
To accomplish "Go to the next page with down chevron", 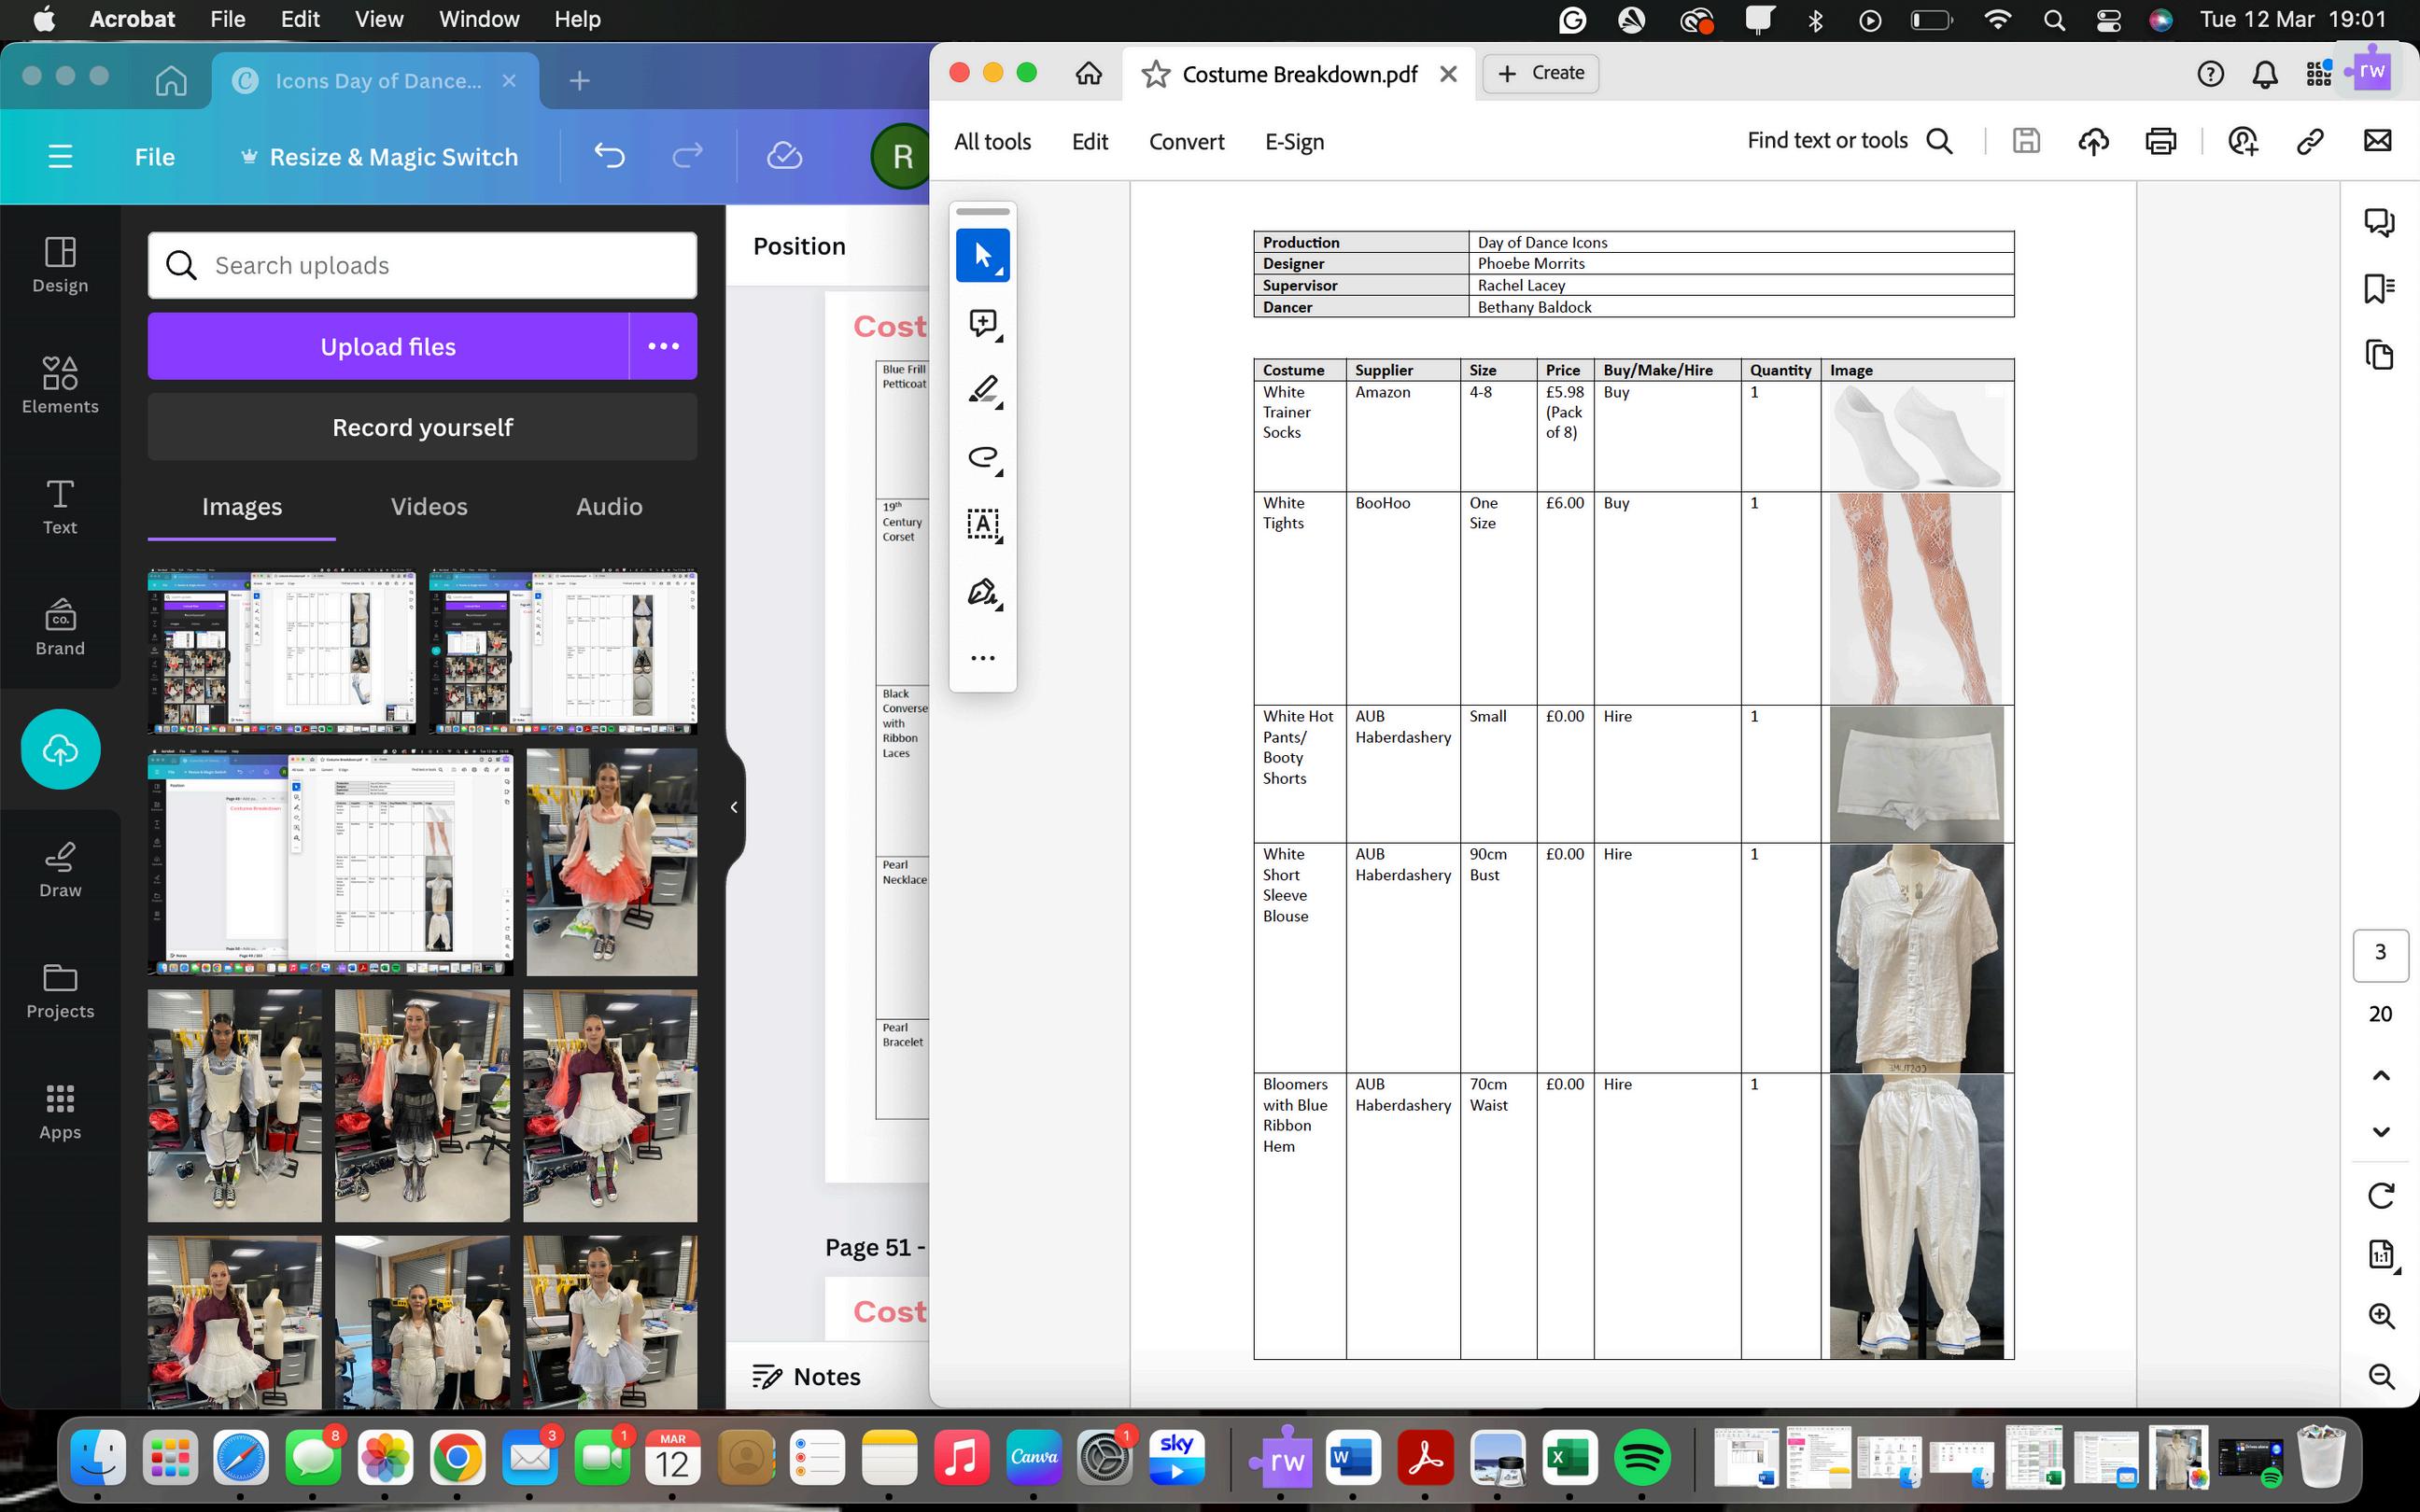I will point(2381,1132).
